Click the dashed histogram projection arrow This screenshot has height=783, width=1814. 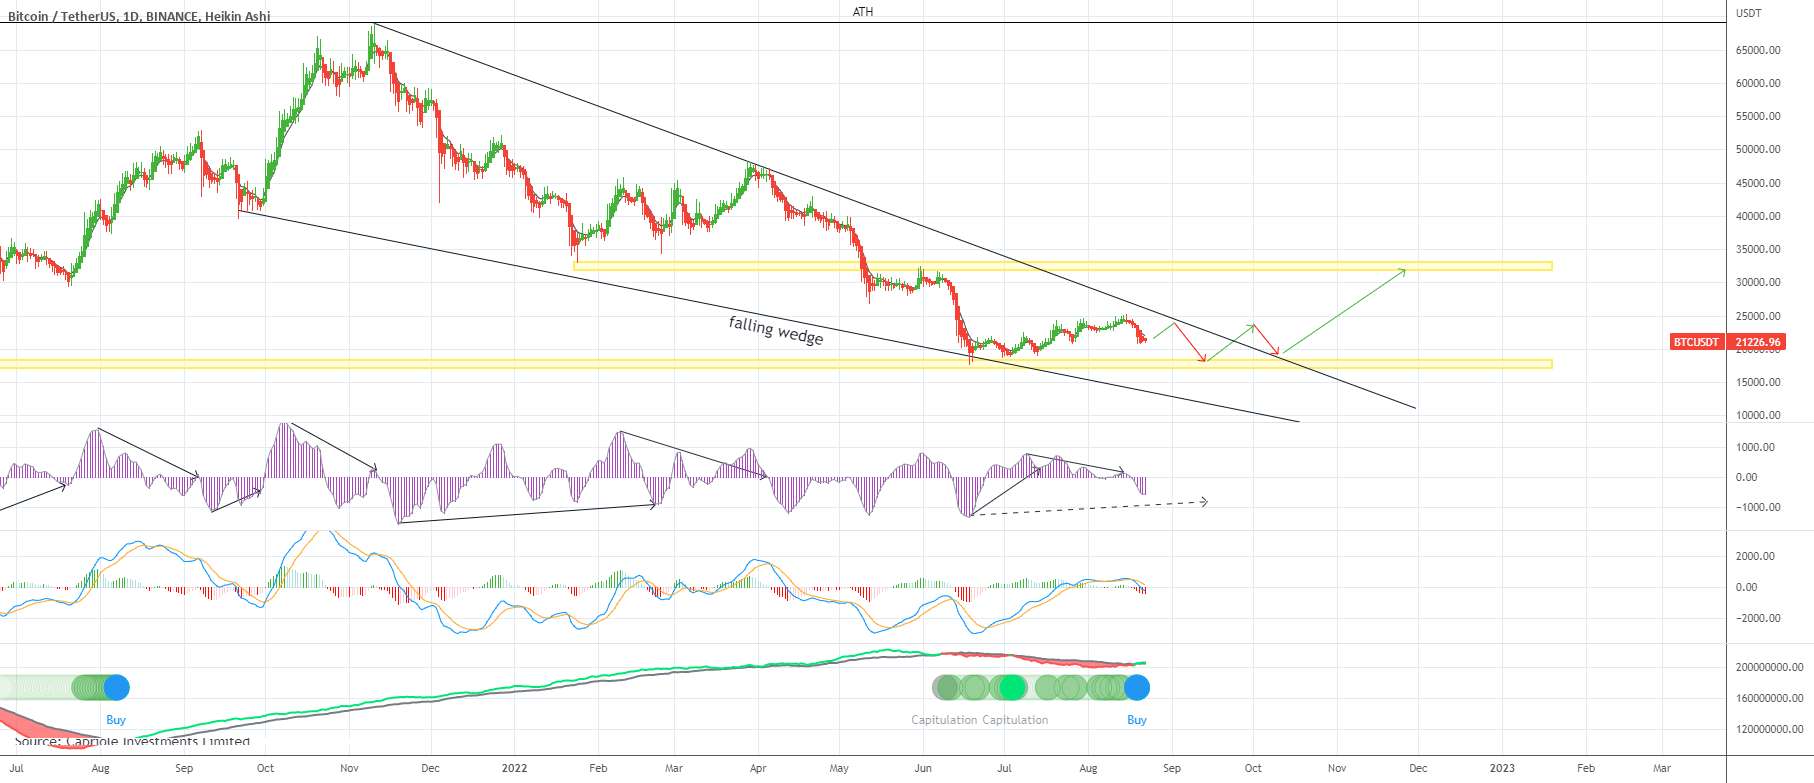click(x=1089, y=507)
